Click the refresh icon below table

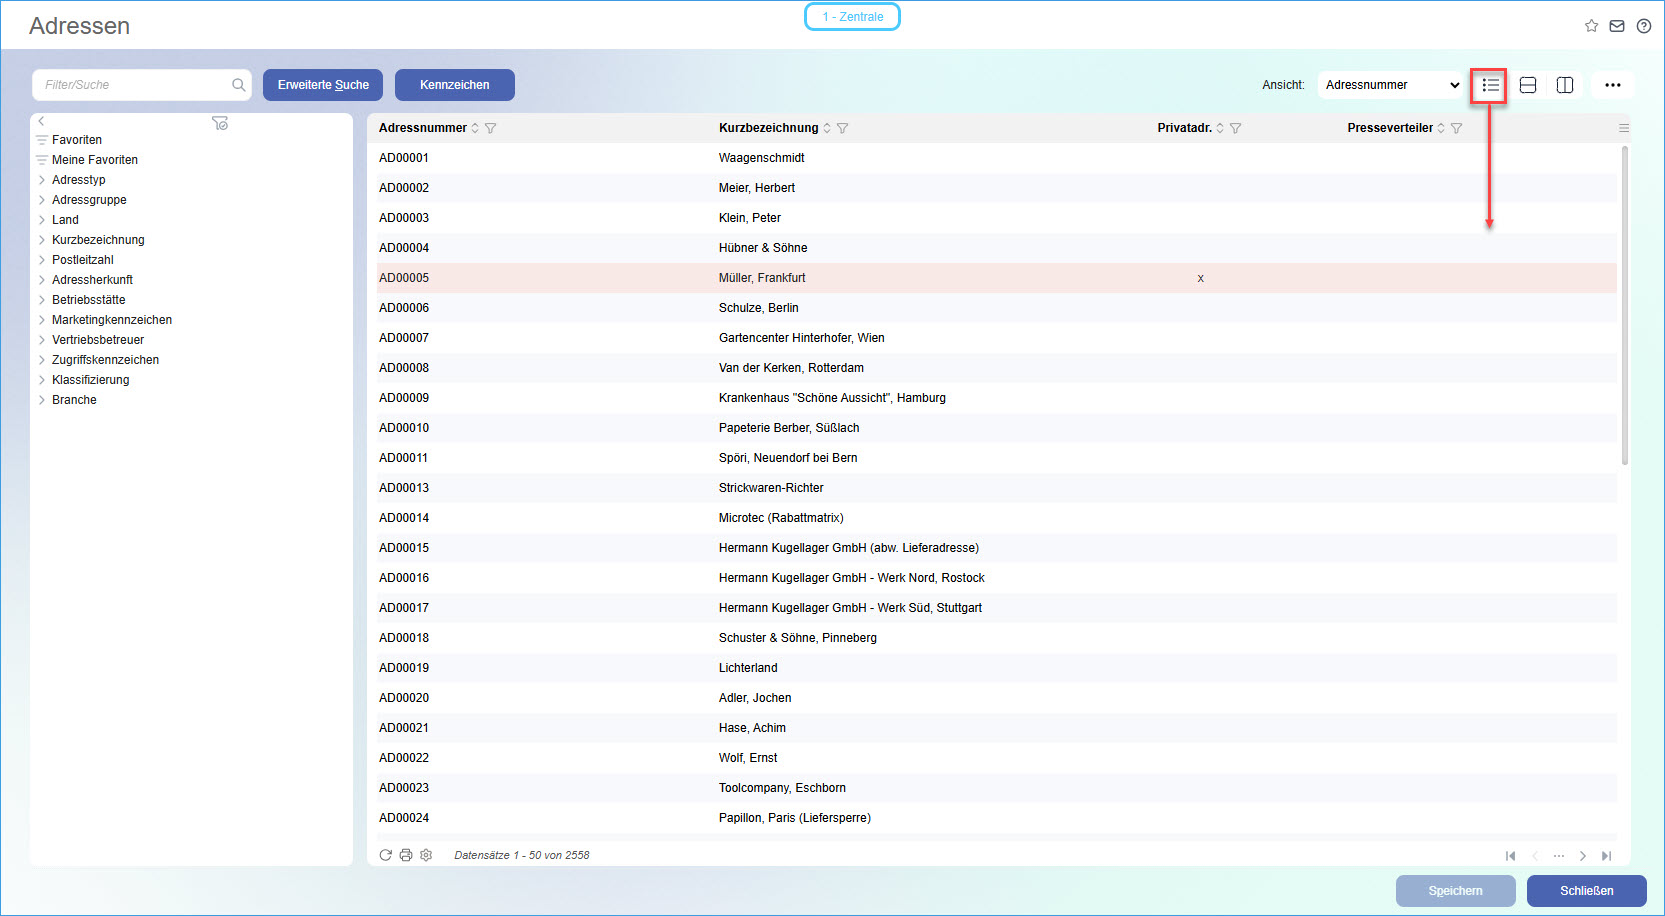(386, 855)
